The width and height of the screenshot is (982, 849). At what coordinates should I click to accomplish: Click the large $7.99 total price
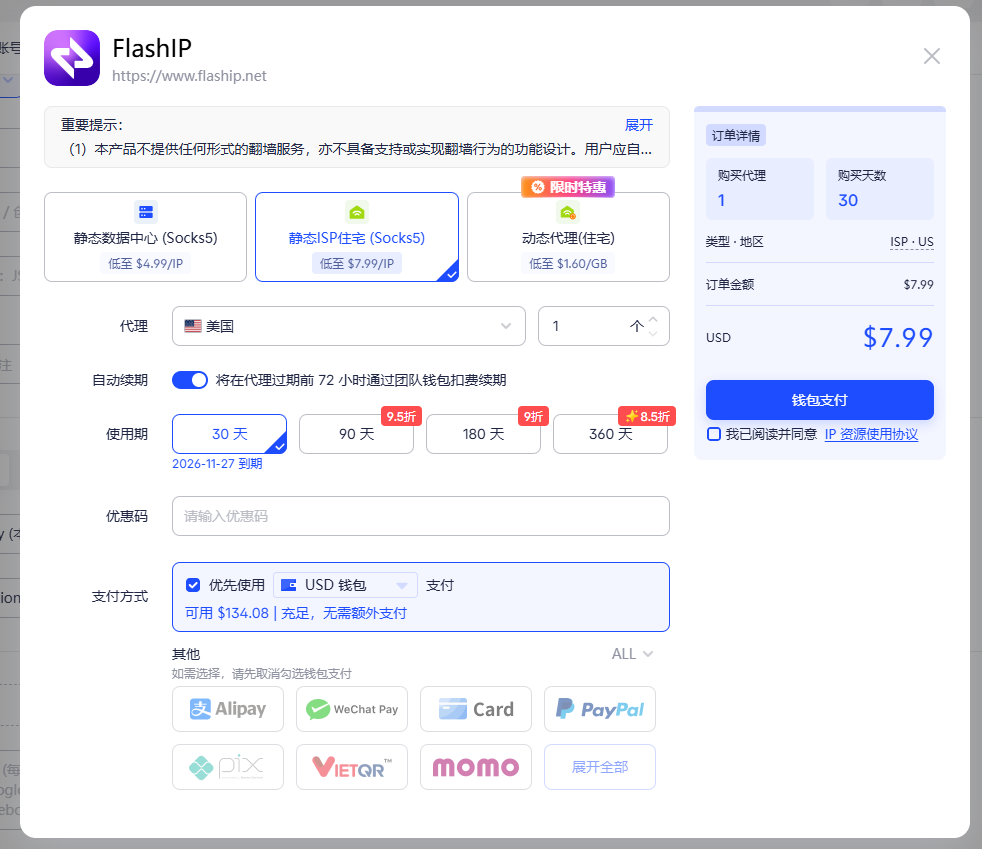tap(898, 337)
